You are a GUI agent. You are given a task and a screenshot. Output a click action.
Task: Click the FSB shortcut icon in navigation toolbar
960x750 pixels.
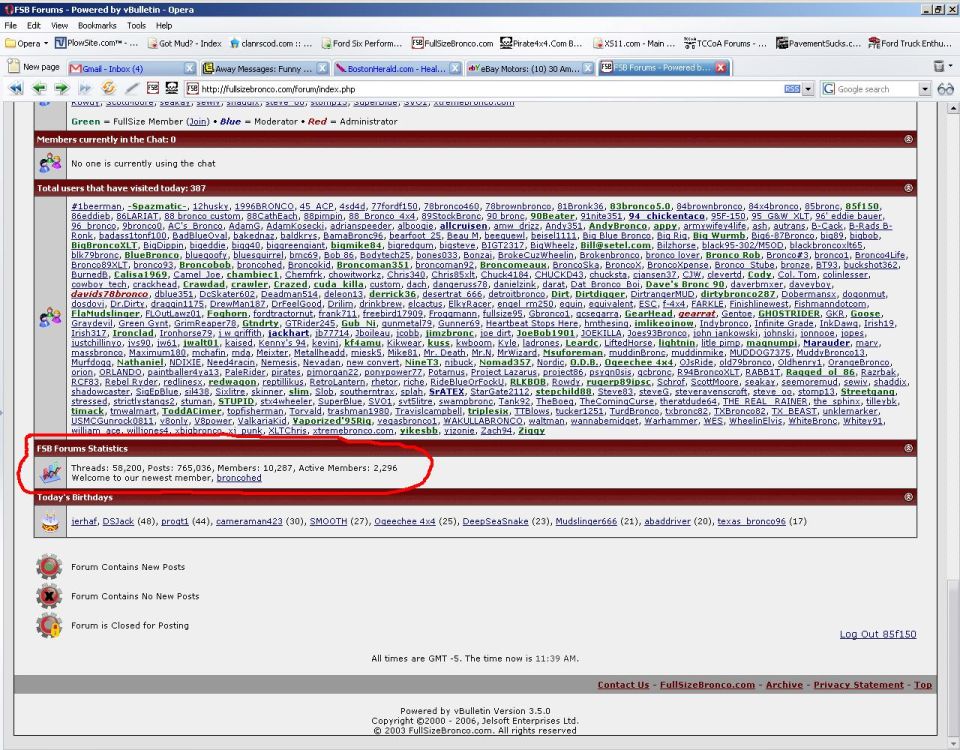pyautogui.click(x=152, y=88)
